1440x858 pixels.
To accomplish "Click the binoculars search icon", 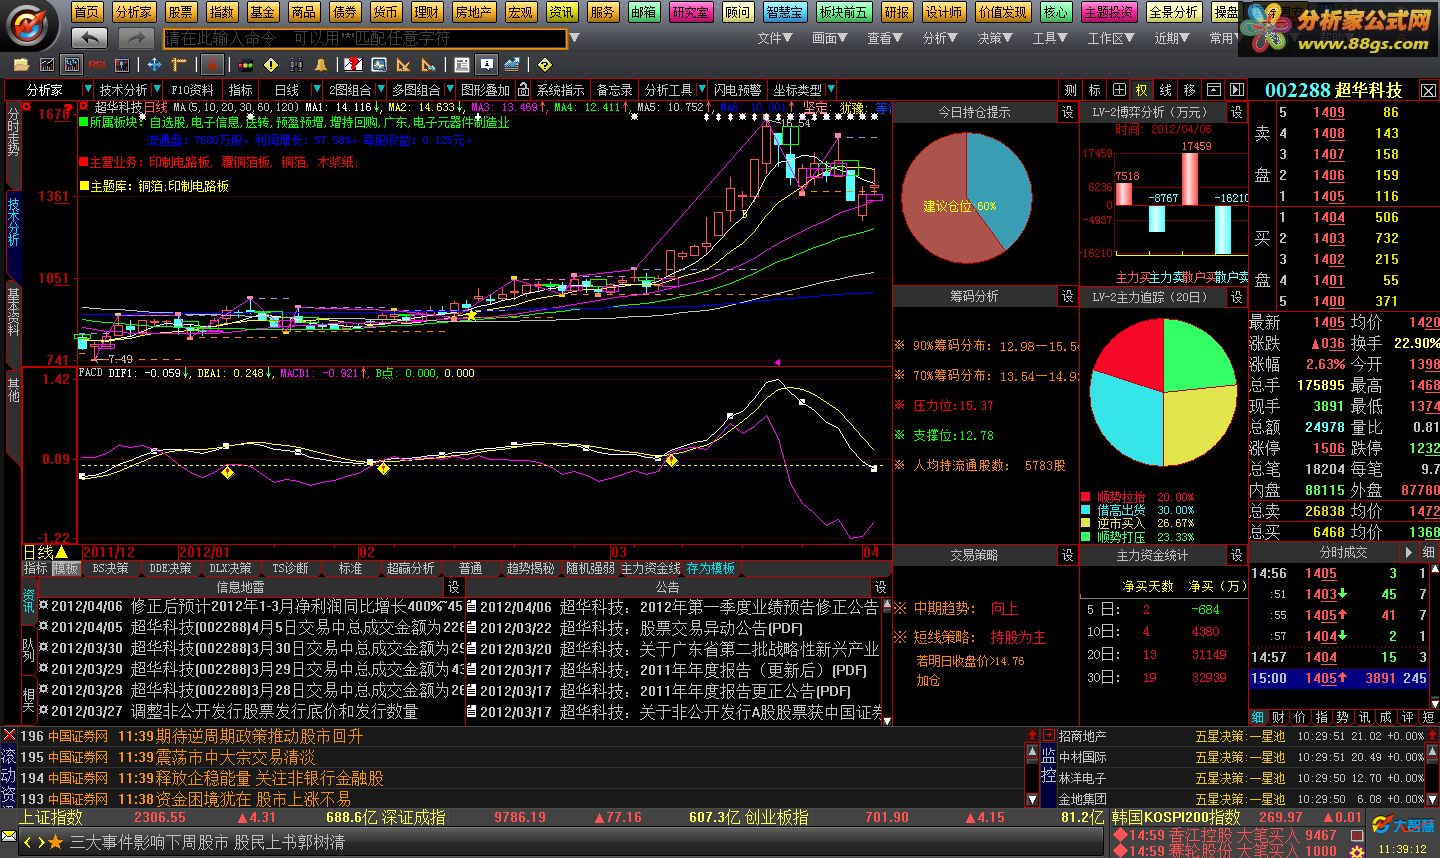I will click(x=296, y=64).
